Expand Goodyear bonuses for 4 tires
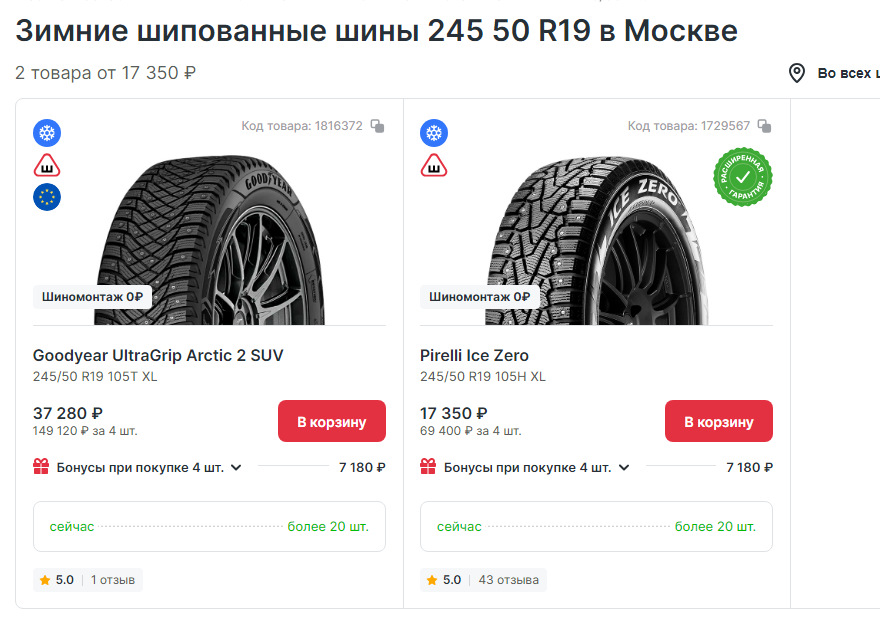Screen dimensions: 880x635 [x=237, y=467]
